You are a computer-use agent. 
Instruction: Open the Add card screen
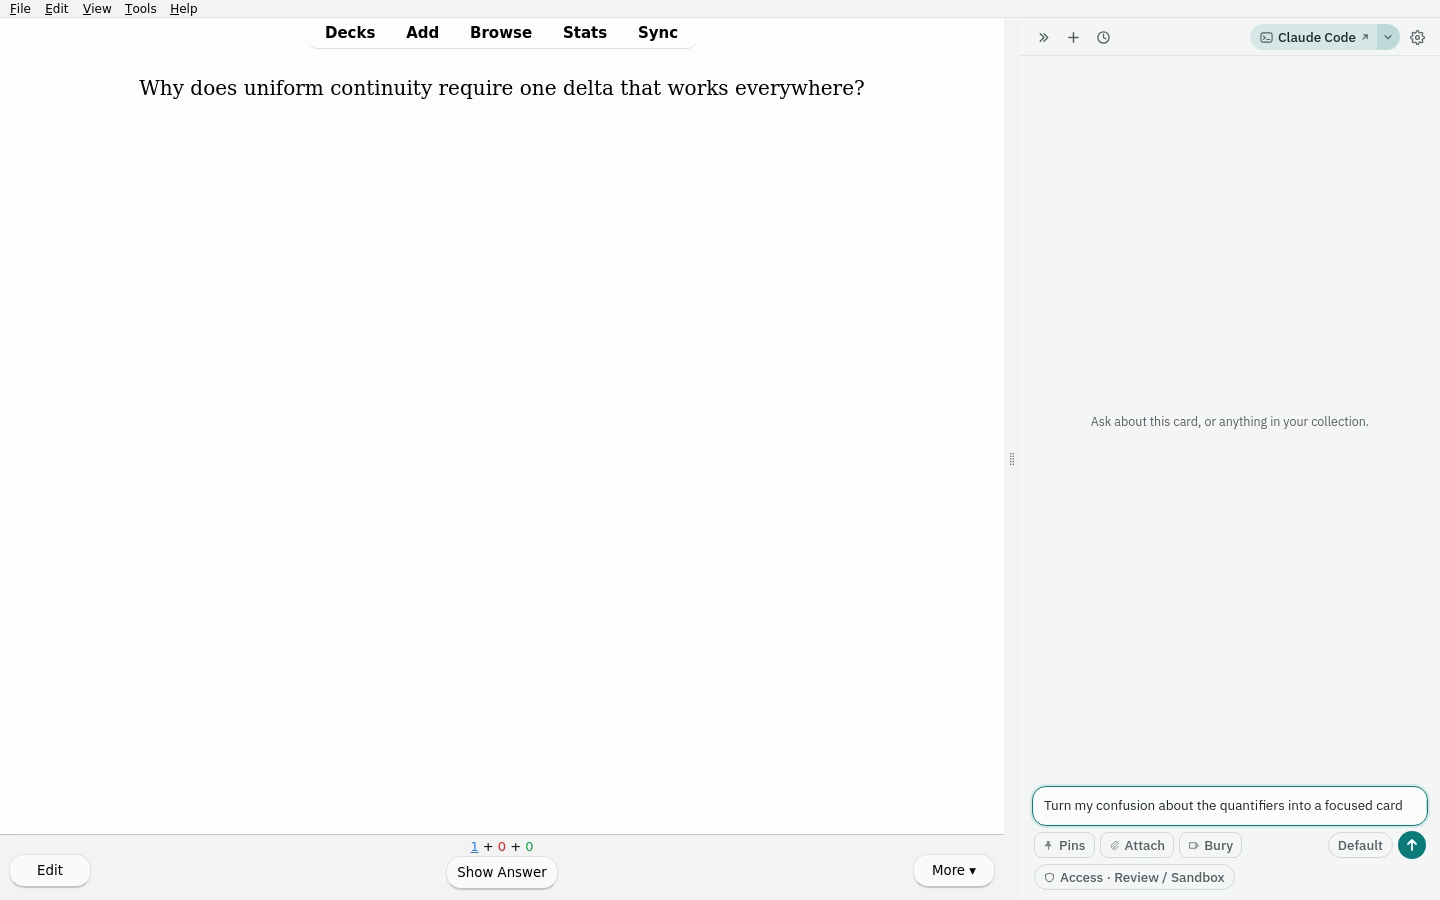point(422,32)
